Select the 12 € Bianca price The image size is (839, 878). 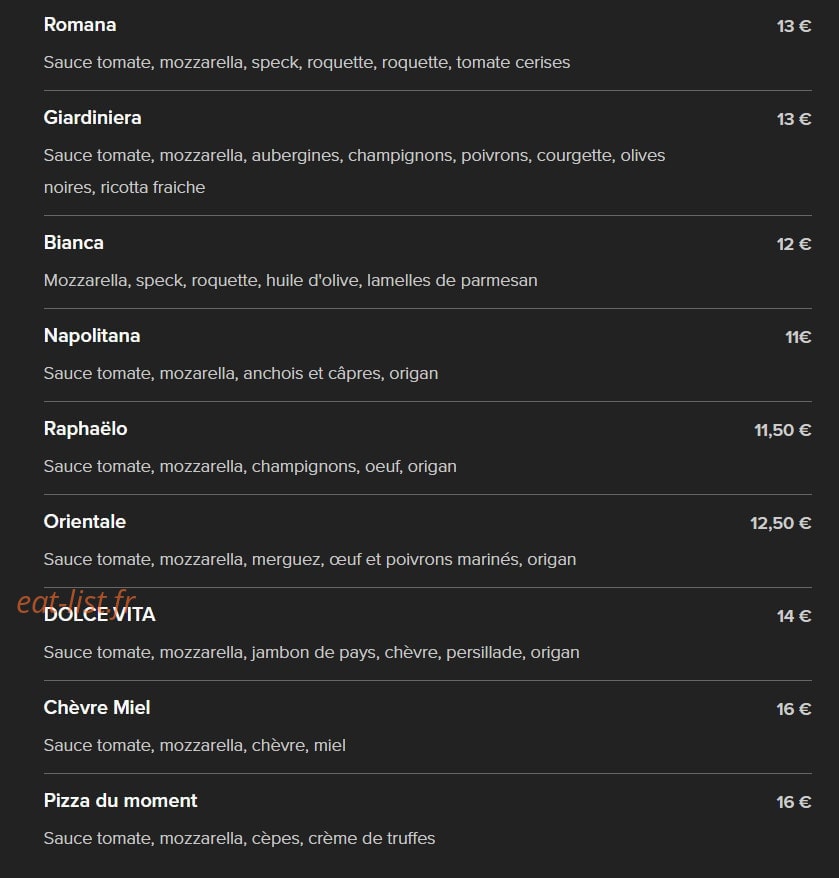click(x=794, y=244)
